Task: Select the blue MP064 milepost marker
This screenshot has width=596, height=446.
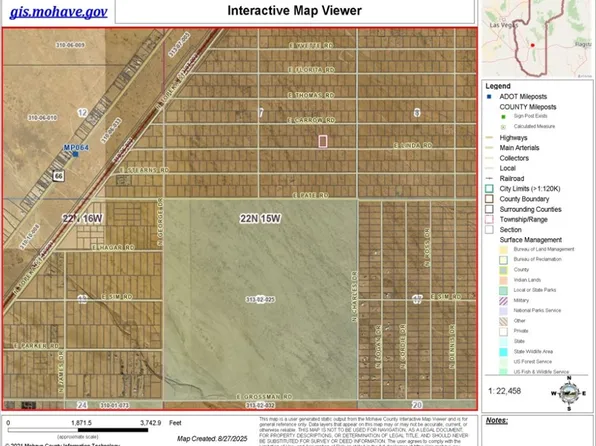Action: [76, 154]
